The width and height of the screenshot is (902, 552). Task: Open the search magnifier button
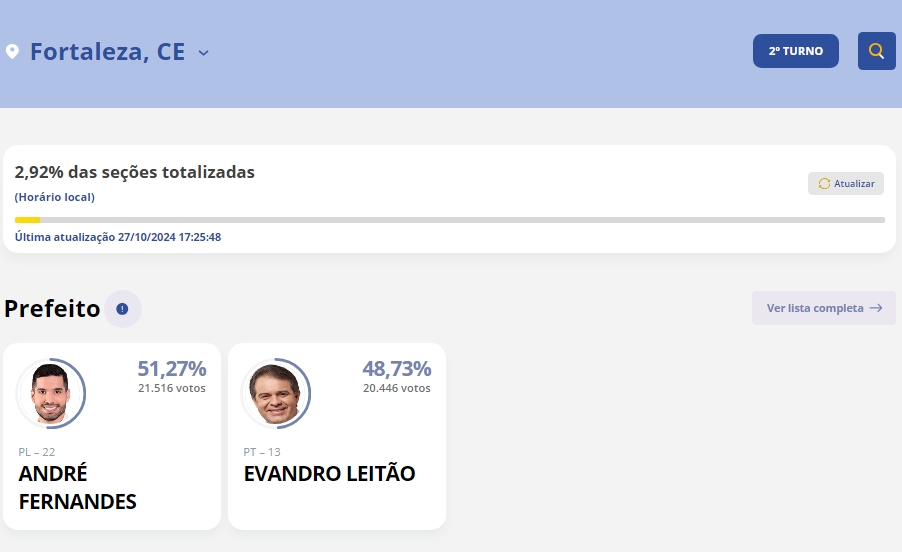(876, 51)
